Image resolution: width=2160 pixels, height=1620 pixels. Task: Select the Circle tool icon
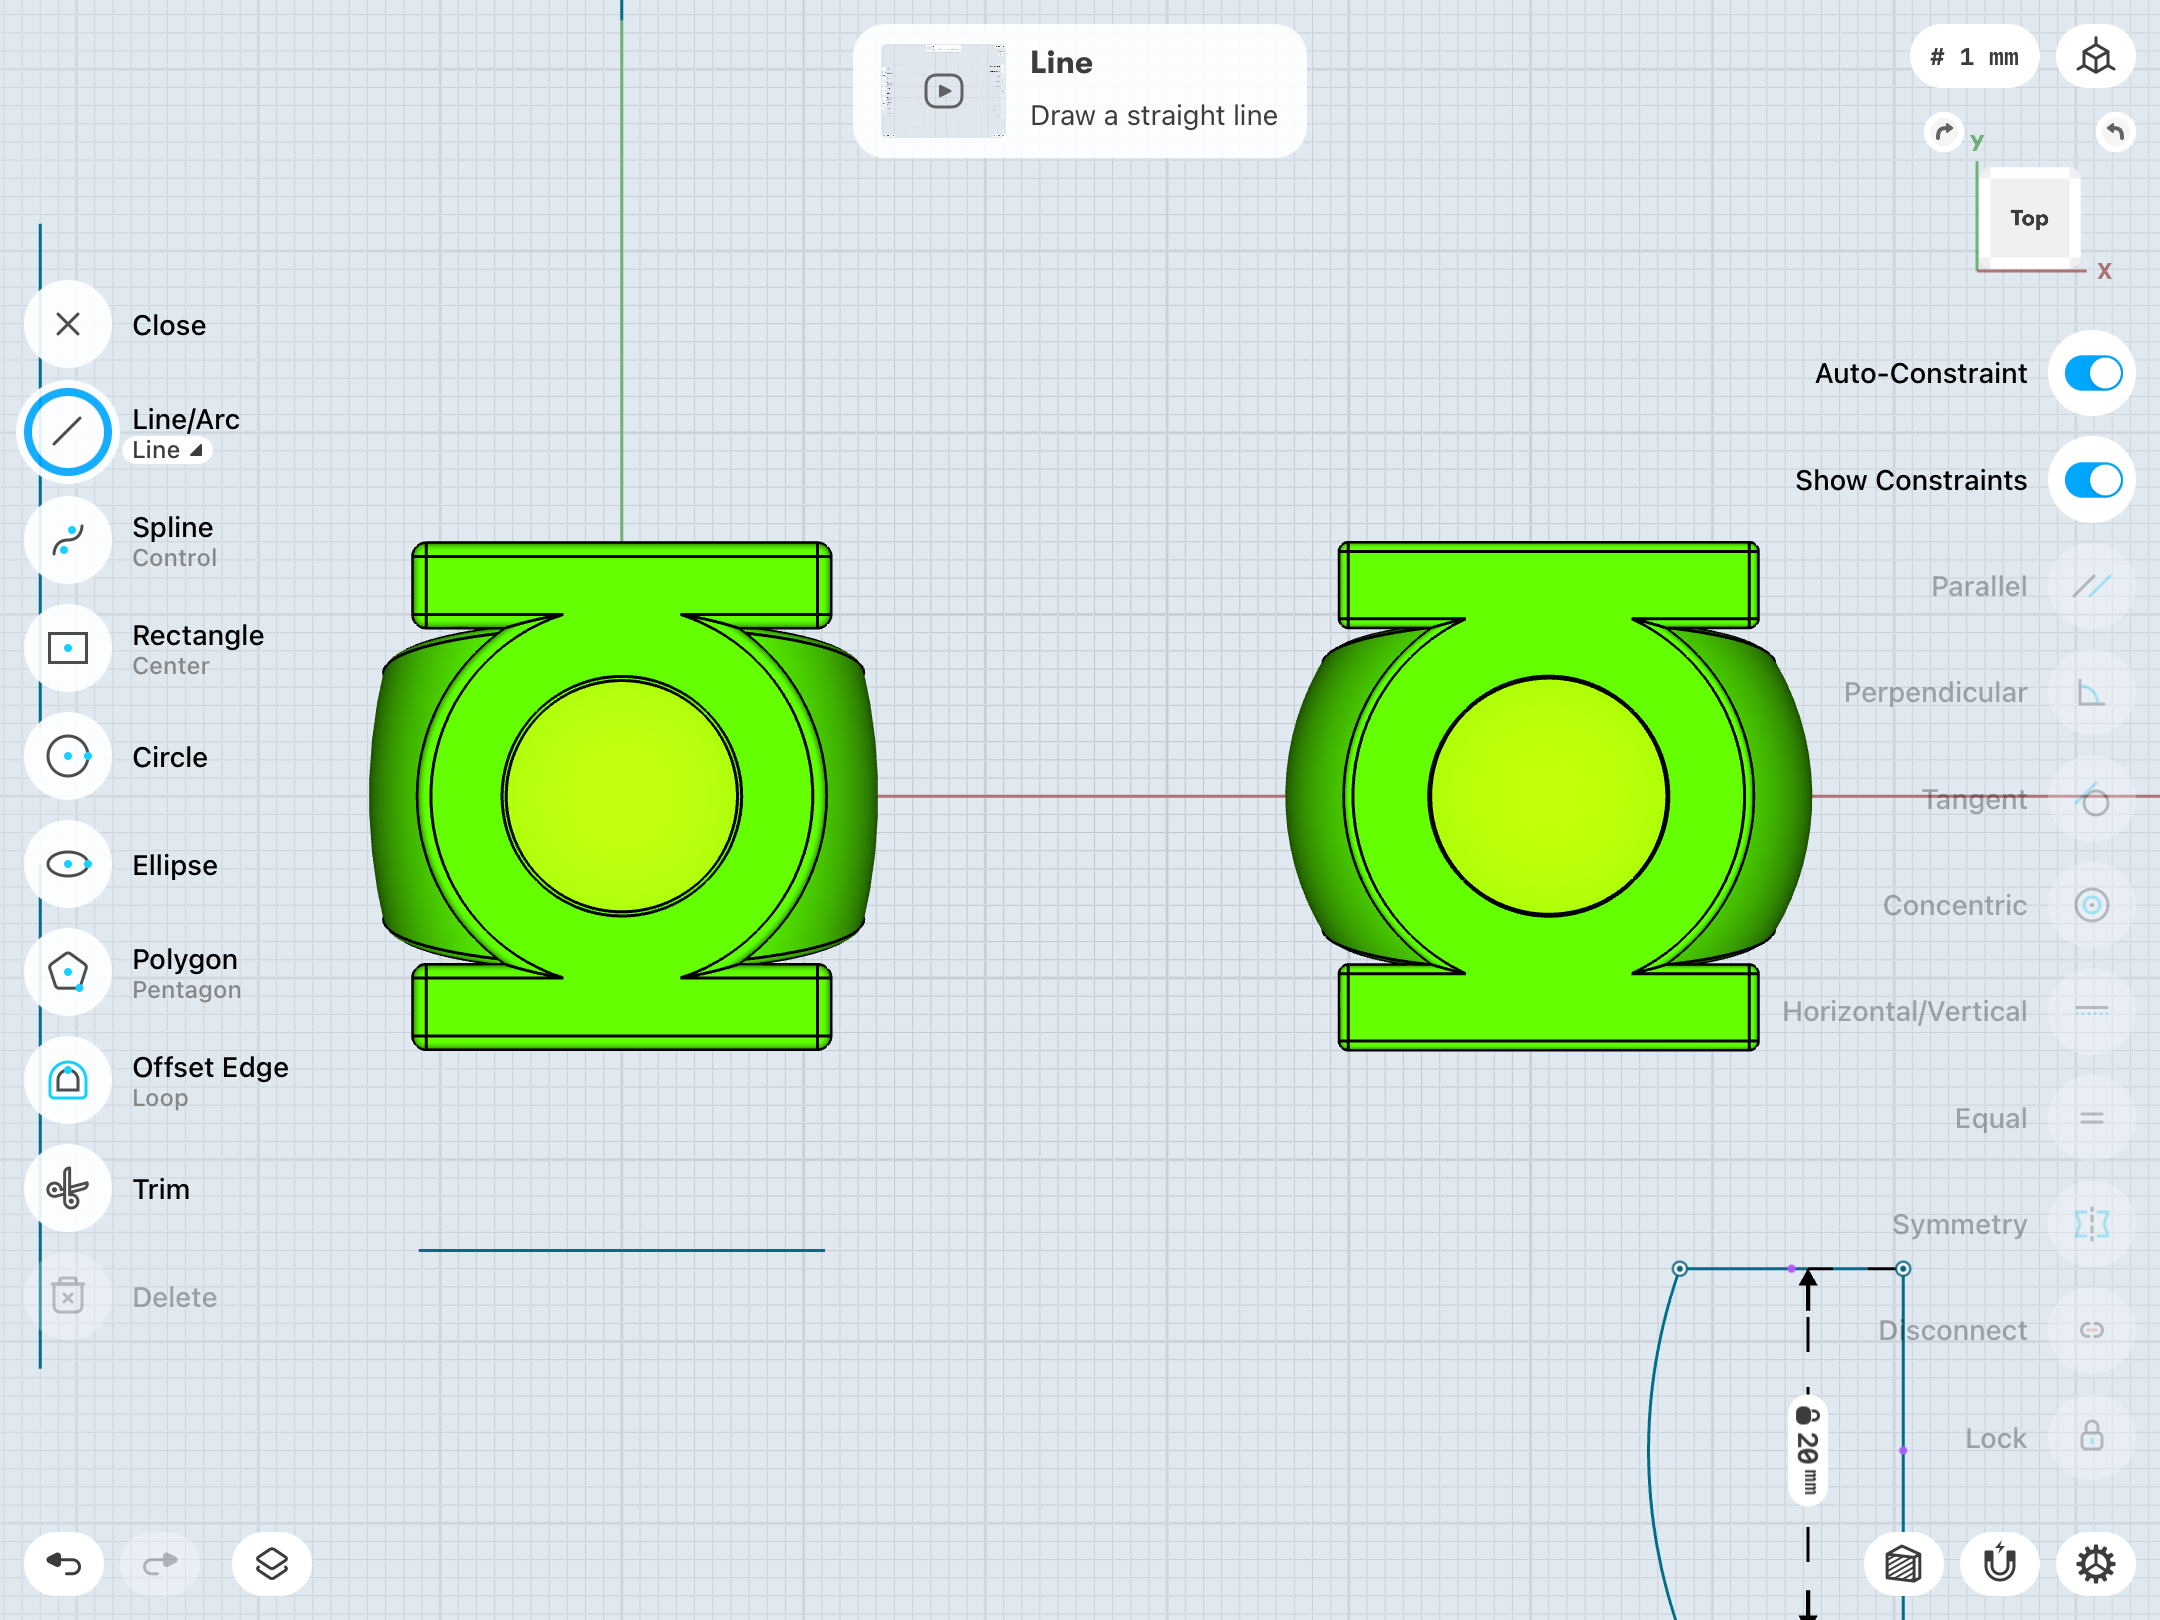(68, 756)
